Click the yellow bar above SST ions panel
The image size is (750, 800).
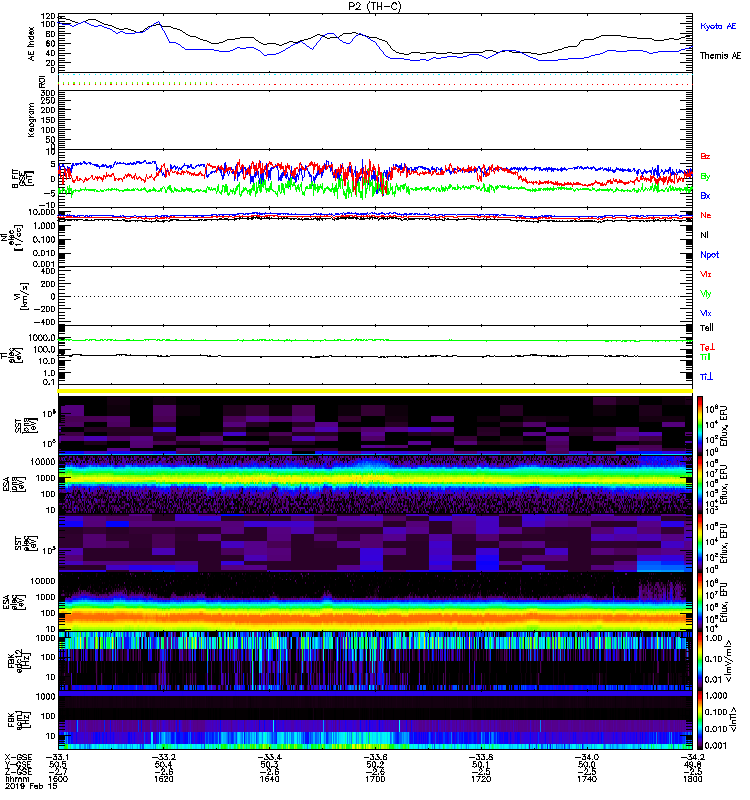(x=375, y=391)
